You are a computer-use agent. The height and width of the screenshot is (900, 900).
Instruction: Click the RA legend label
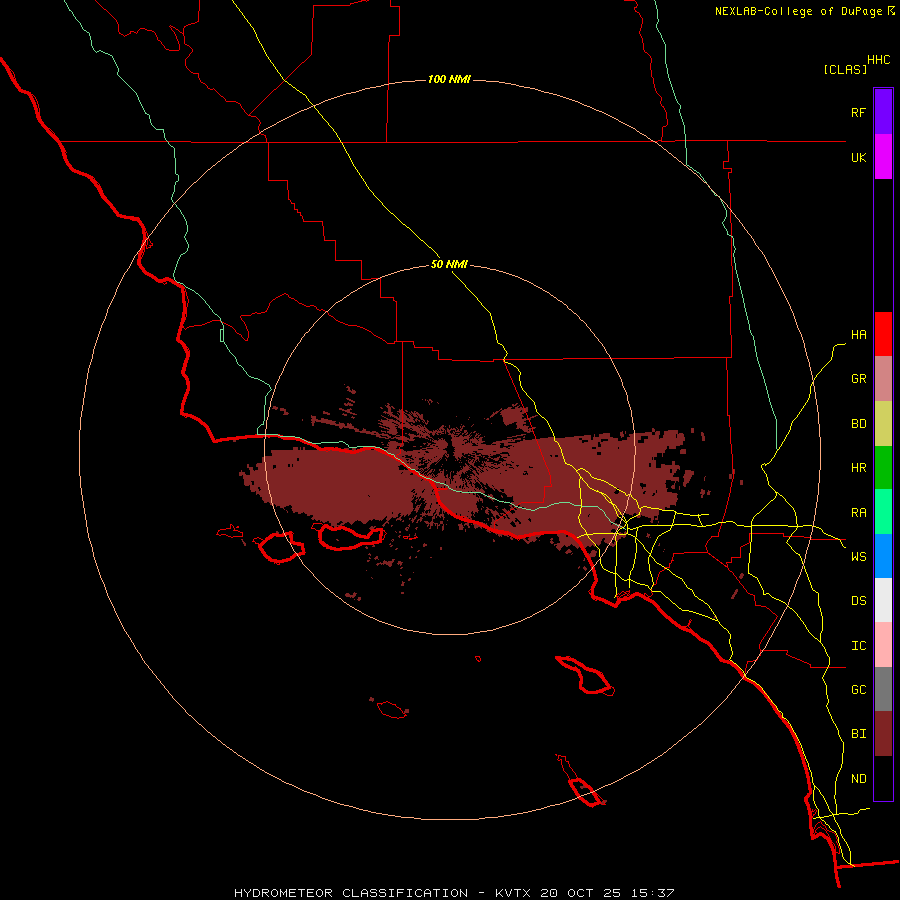(858, 513)
